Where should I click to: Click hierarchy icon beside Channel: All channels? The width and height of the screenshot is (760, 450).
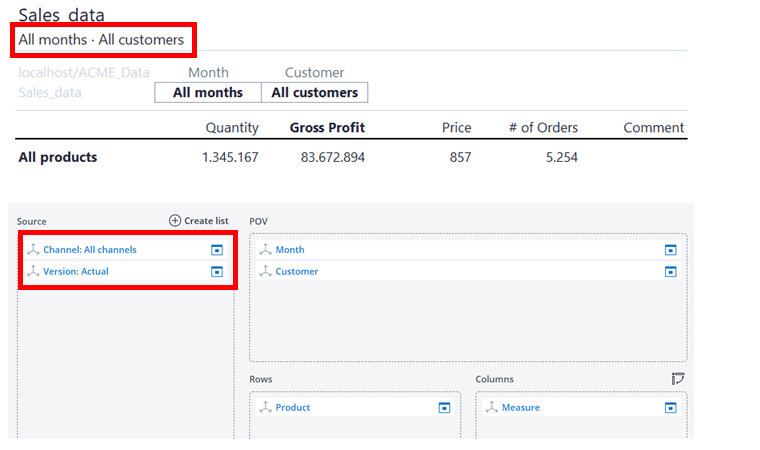[33, 250]
